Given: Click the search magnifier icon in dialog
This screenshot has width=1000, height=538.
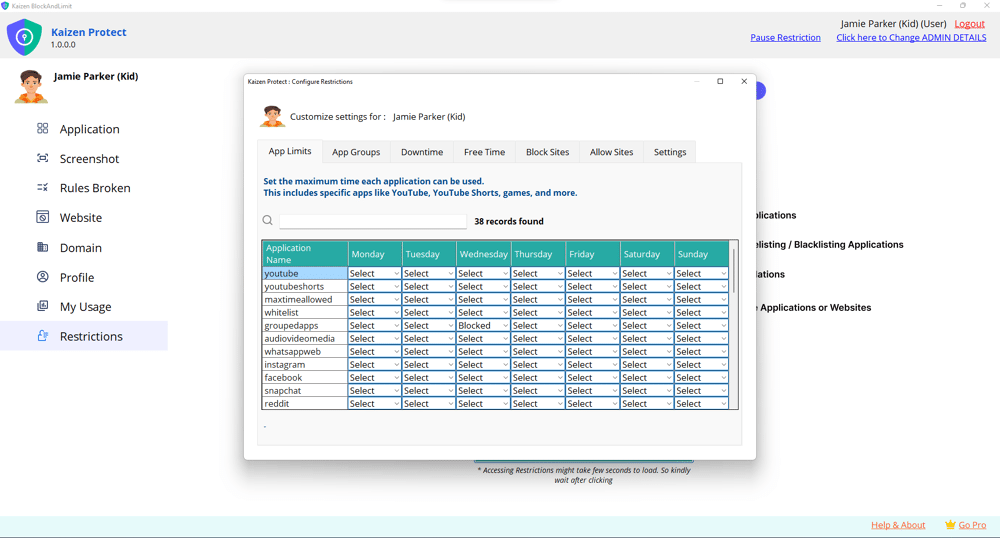Looking at the screenshot, I should (x=268, y=221).
